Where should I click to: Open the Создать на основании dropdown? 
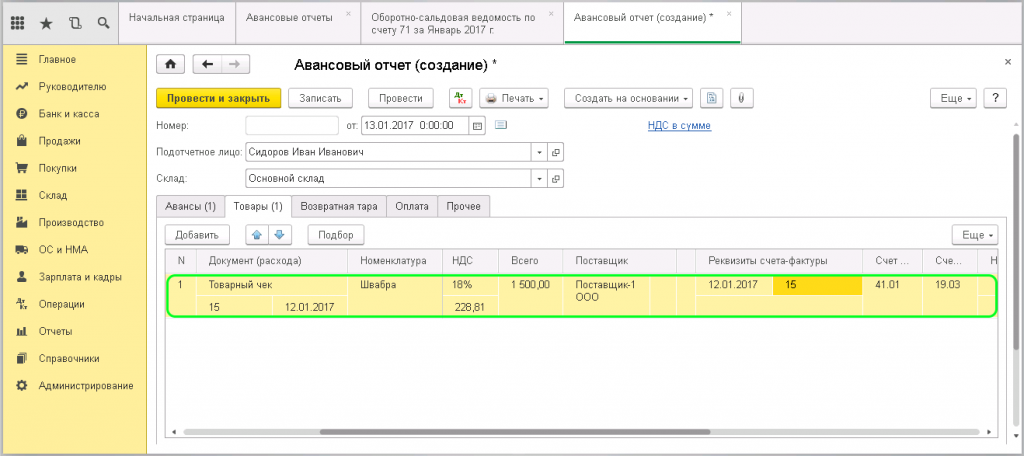tap(628, 98)
